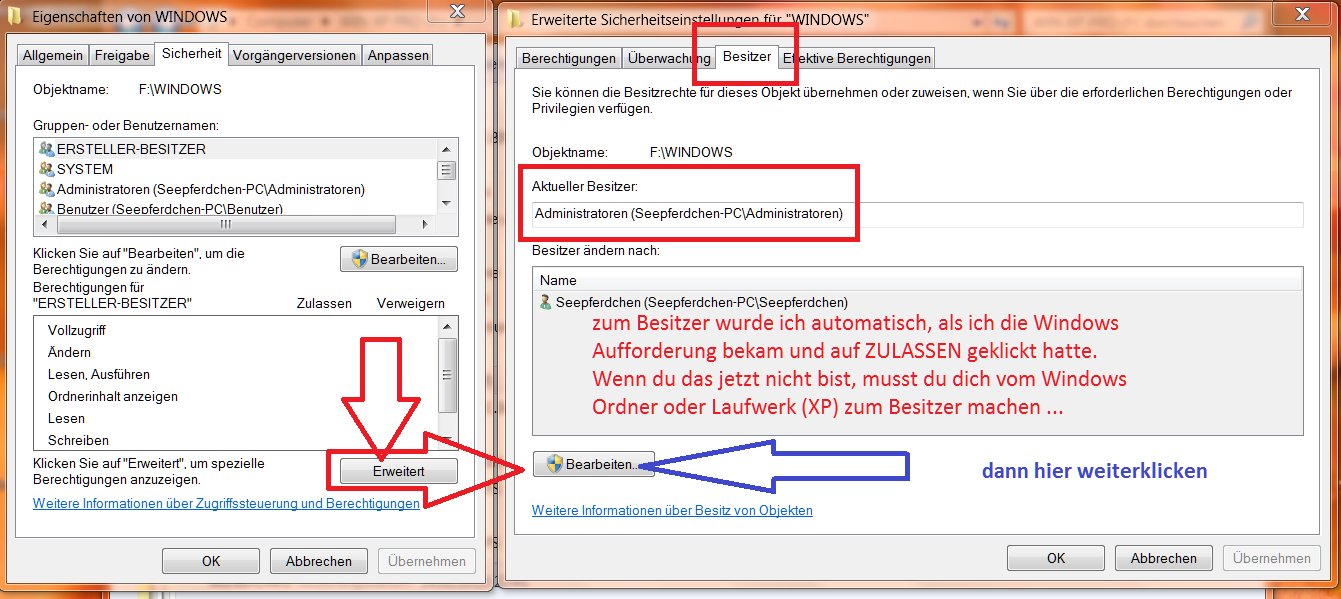Viewport: 1341px width, 599px height.
Task: Click the Name column header
Action: 917,280
